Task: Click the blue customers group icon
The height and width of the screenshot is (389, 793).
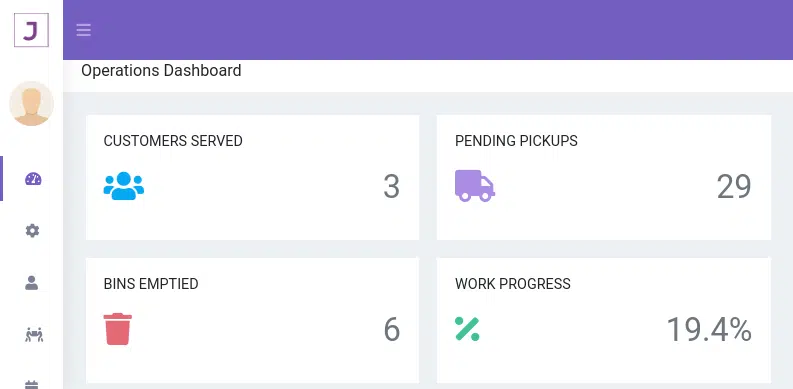Action: pos(123,186)
